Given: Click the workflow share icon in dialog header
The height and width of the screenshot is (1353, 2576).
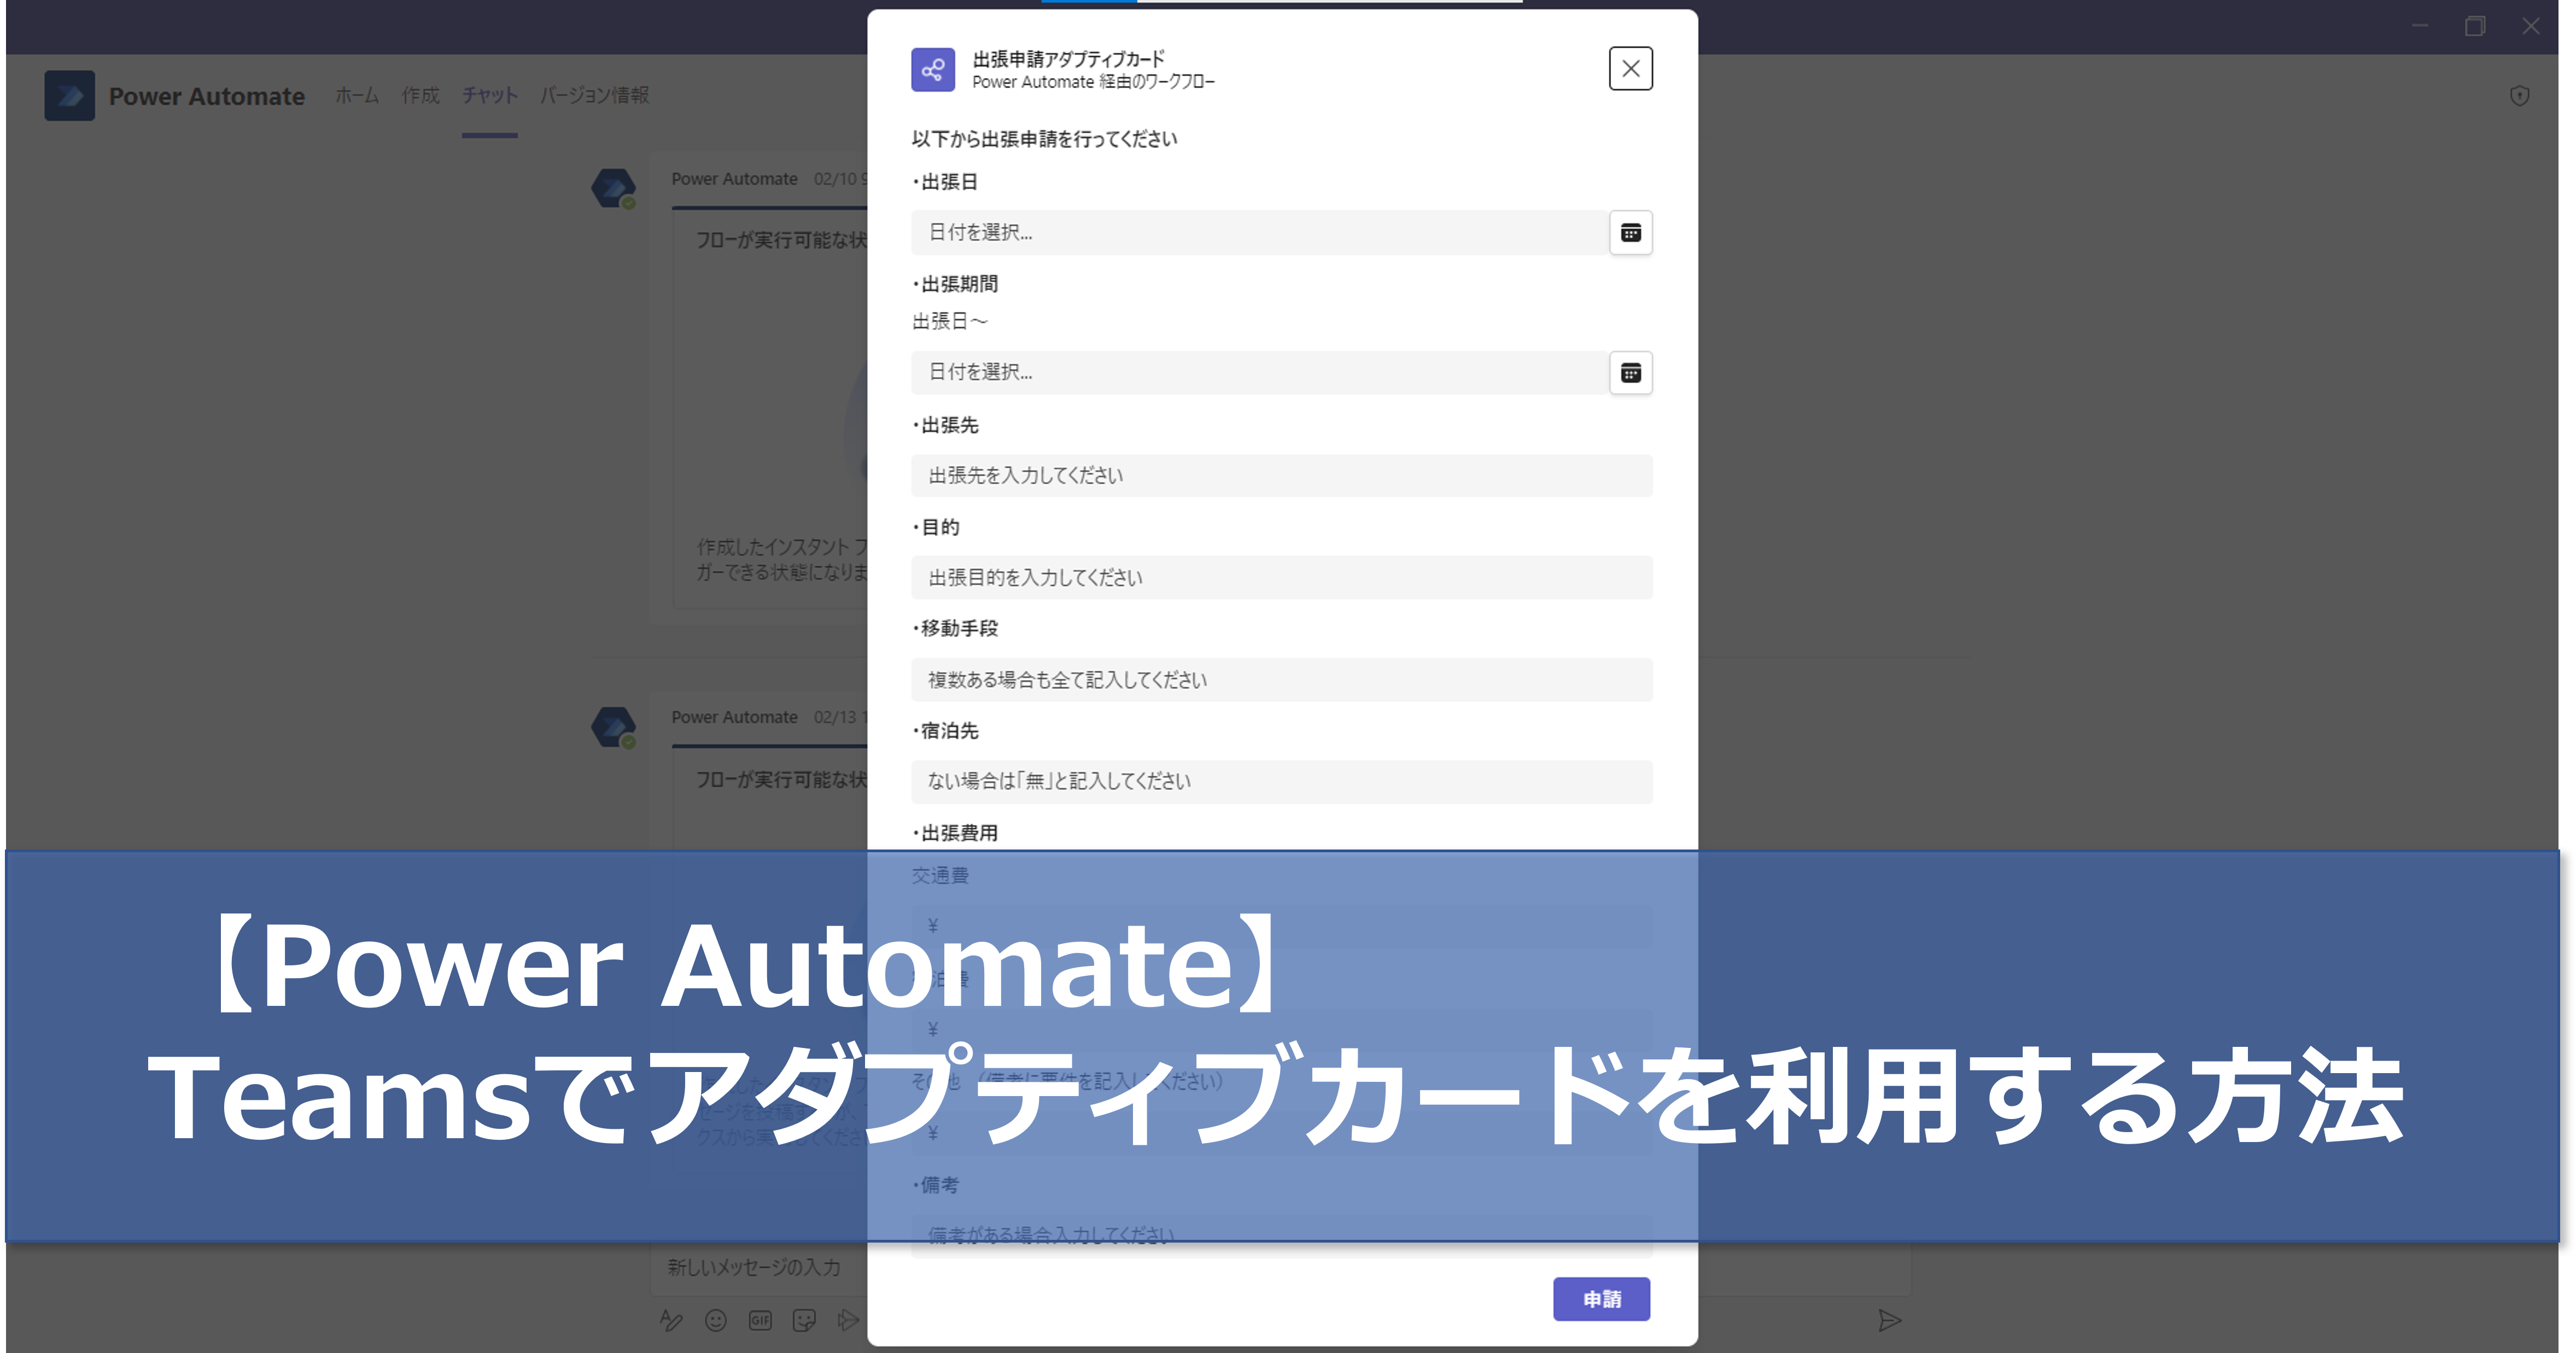Looking at the screenshot, I should point(932,69).
